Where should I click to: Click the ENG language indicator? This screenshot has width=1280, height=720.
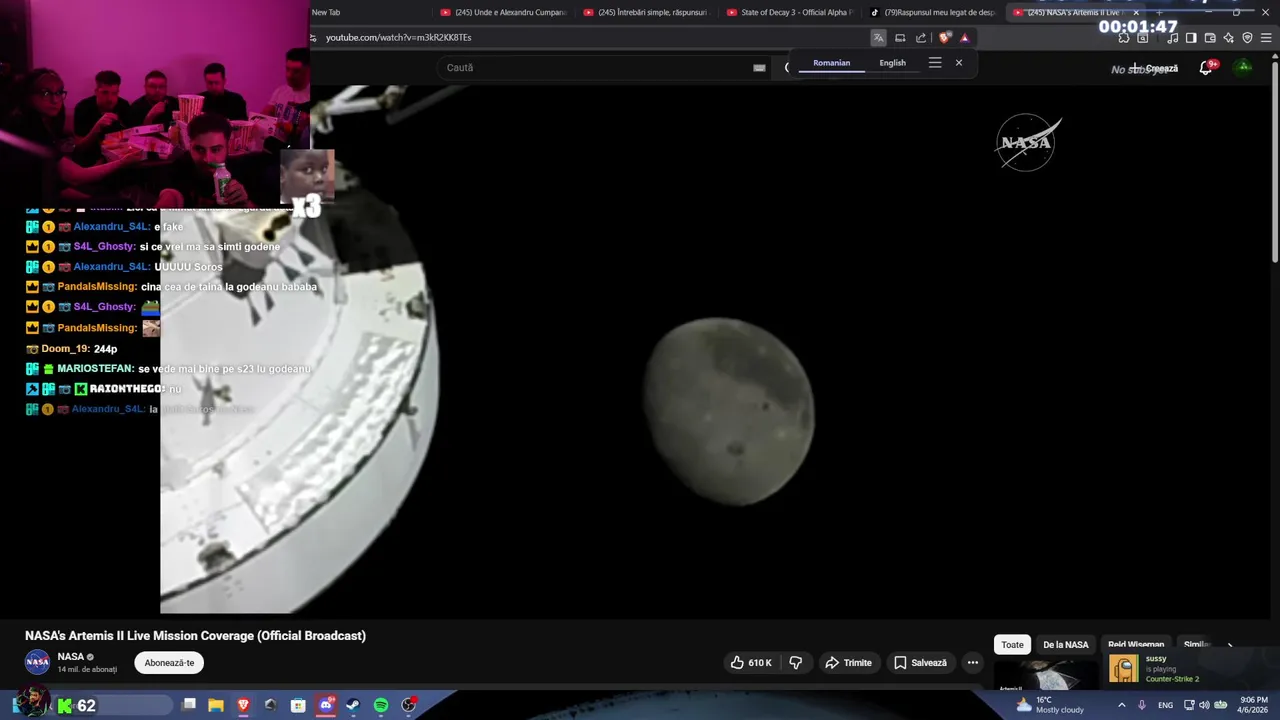pos(1165,705)
